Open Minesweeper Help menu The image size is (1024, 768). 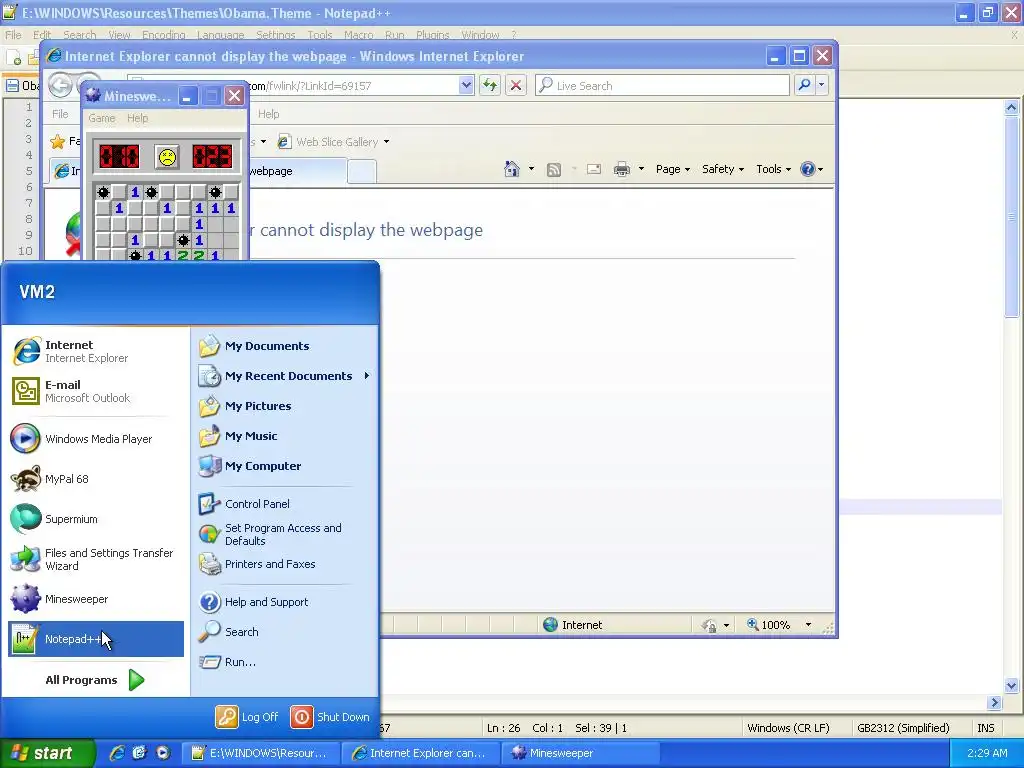coord(138,118)
